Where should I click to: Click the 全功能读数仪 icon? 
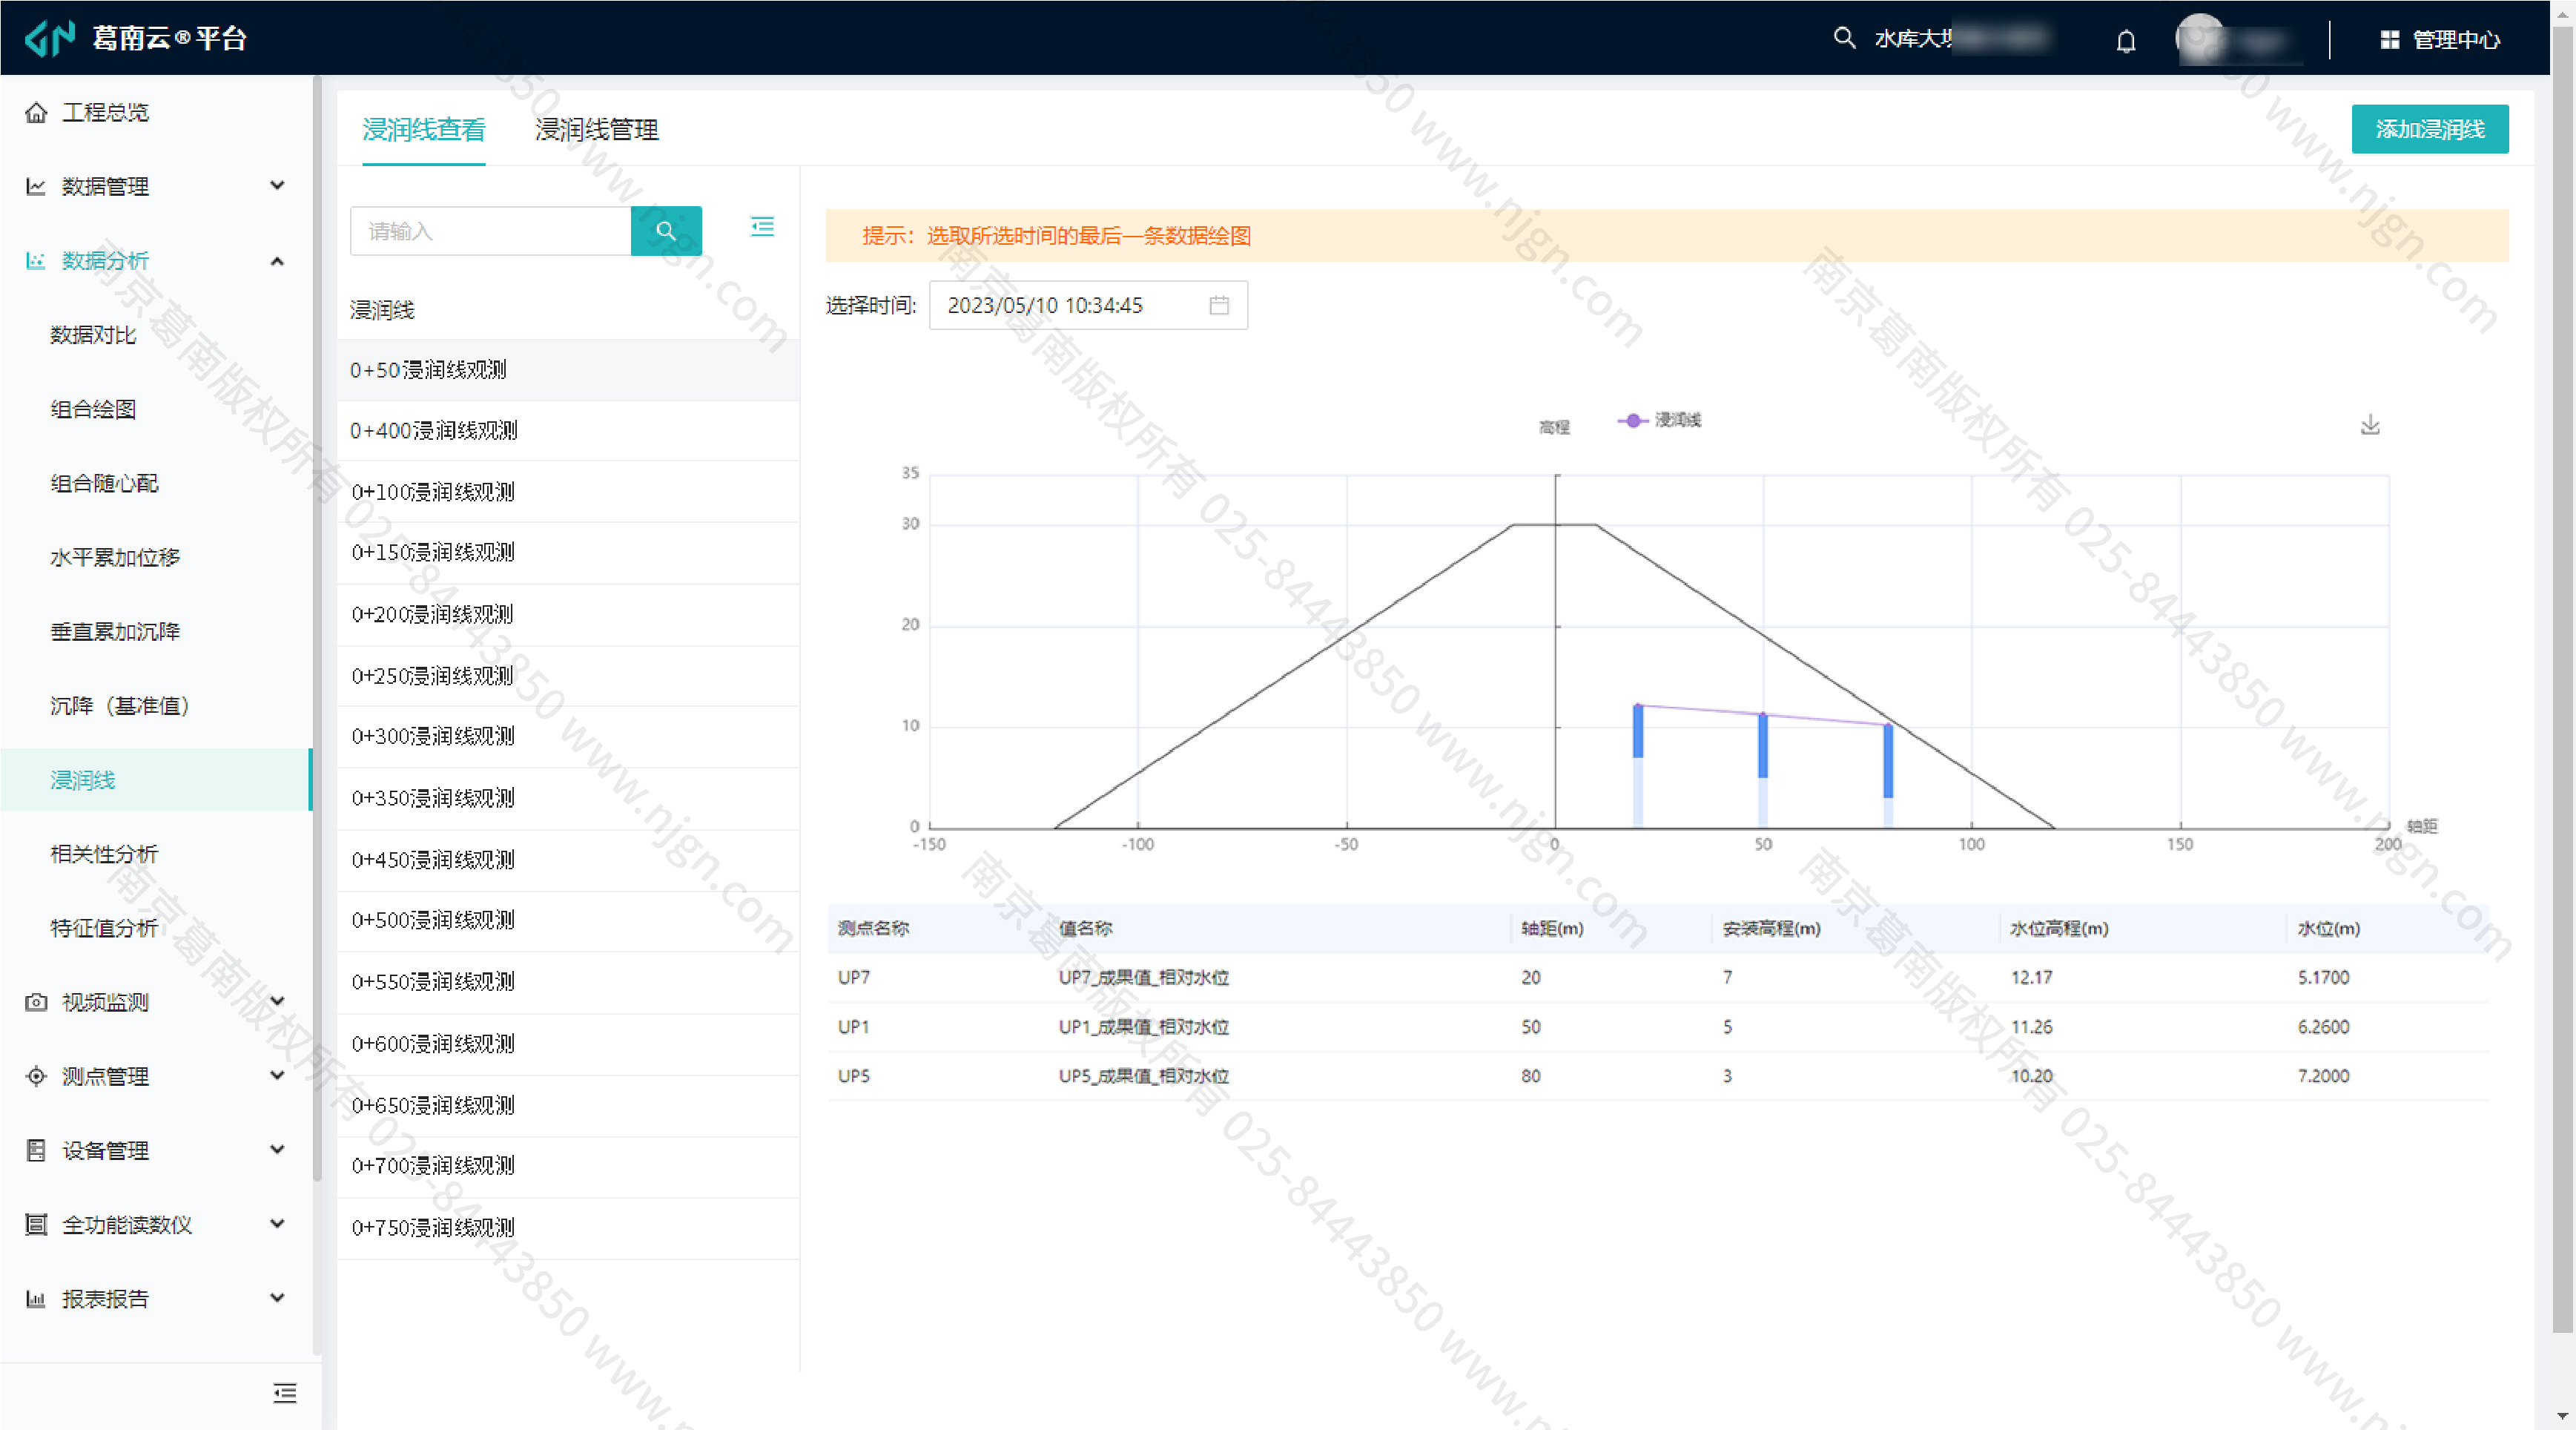(36, 1224)
